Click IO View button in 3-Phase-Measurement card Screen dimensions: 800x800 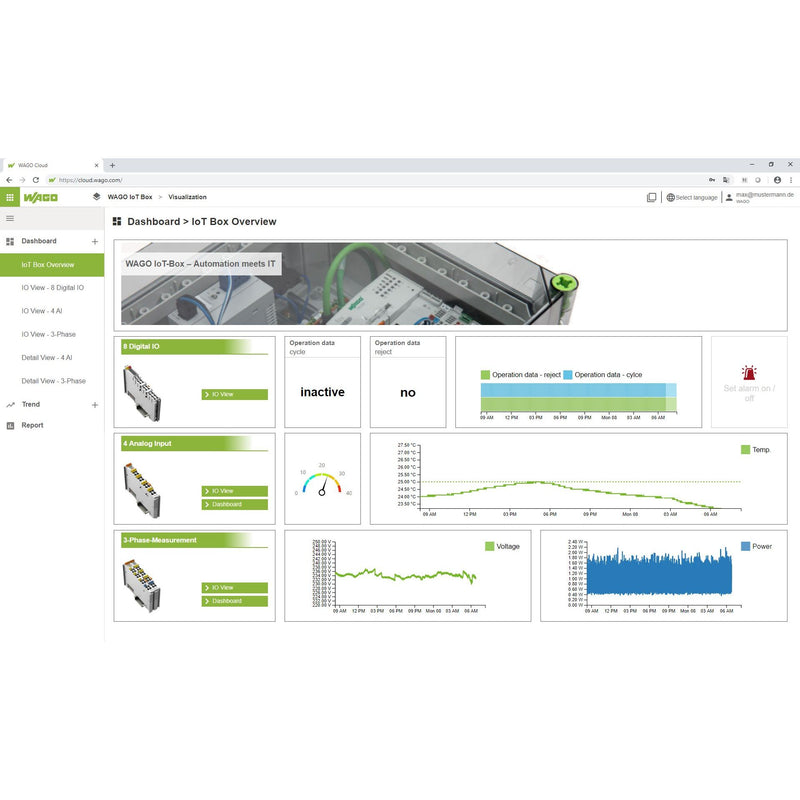click(235, 588)
